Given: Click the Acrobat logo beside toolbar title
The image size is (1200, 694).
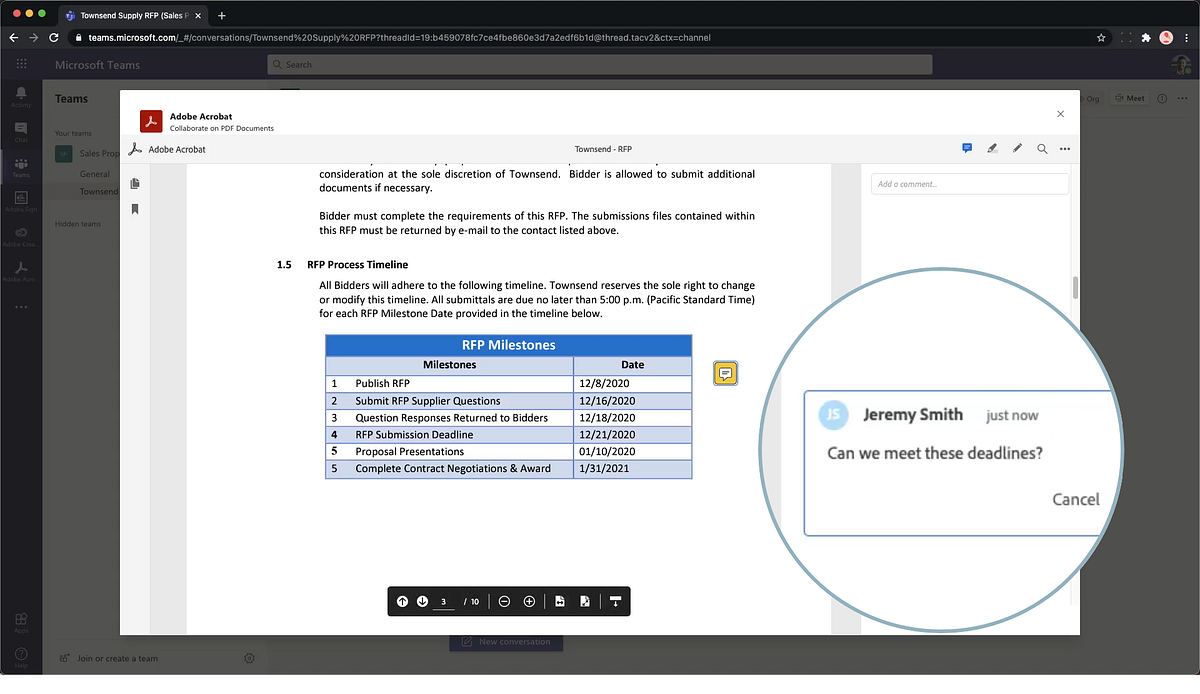Looking at the screenshot, I should click(x=135, y=149).
